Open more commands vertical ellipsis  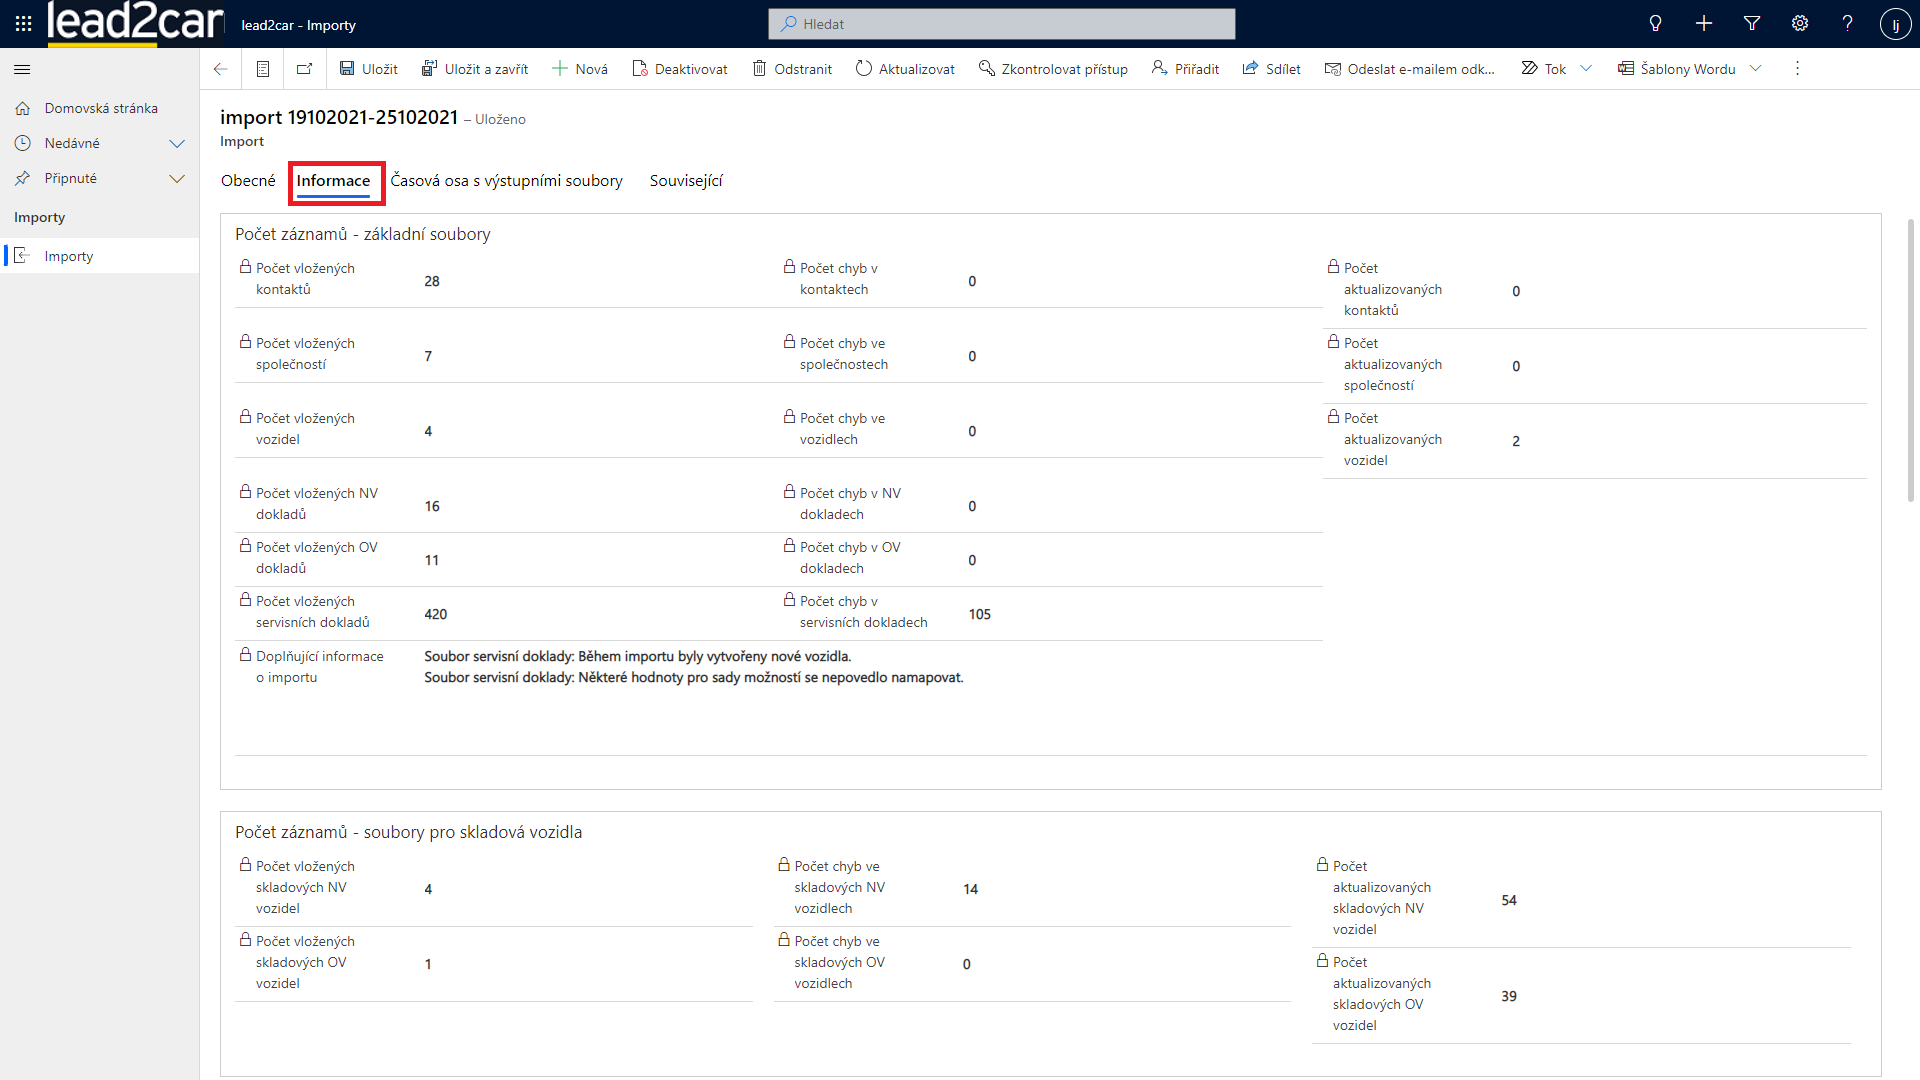(1797, 69)
